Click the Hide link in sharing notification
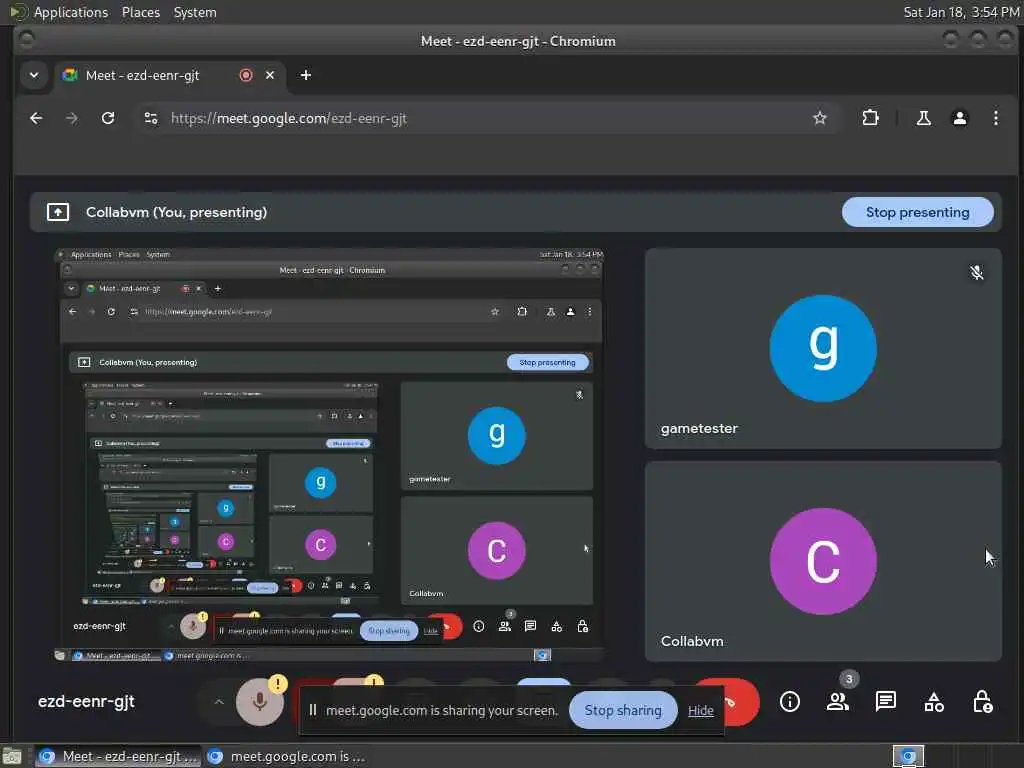 [701, 711]
